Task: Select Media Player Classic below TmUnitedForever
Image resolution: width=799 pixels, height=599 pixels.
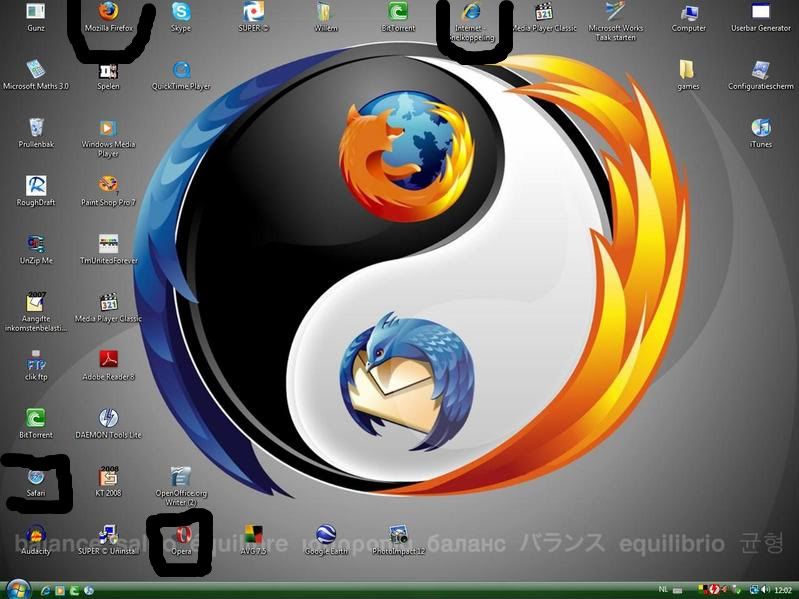Action: click(x=108, y=307)
